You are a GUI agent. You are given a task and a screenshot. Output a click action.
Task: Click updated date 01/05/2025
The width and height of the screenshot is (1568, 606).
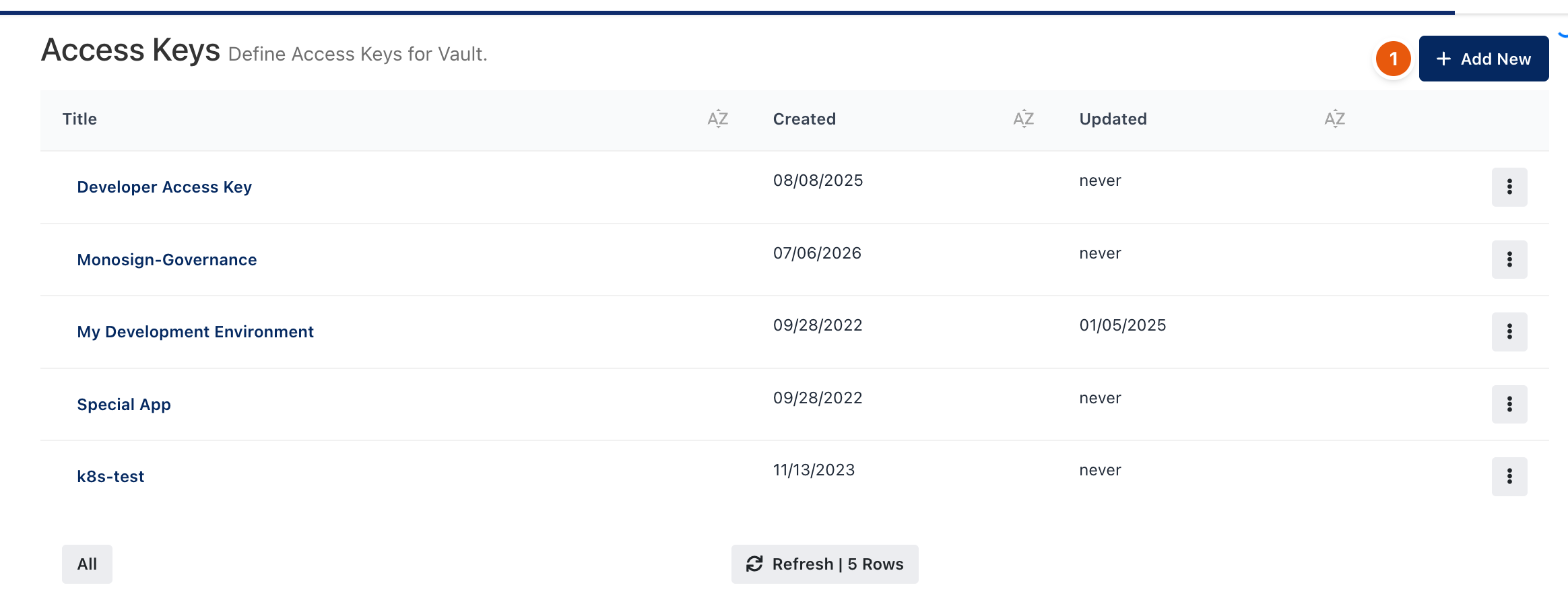click(1123, 325)
